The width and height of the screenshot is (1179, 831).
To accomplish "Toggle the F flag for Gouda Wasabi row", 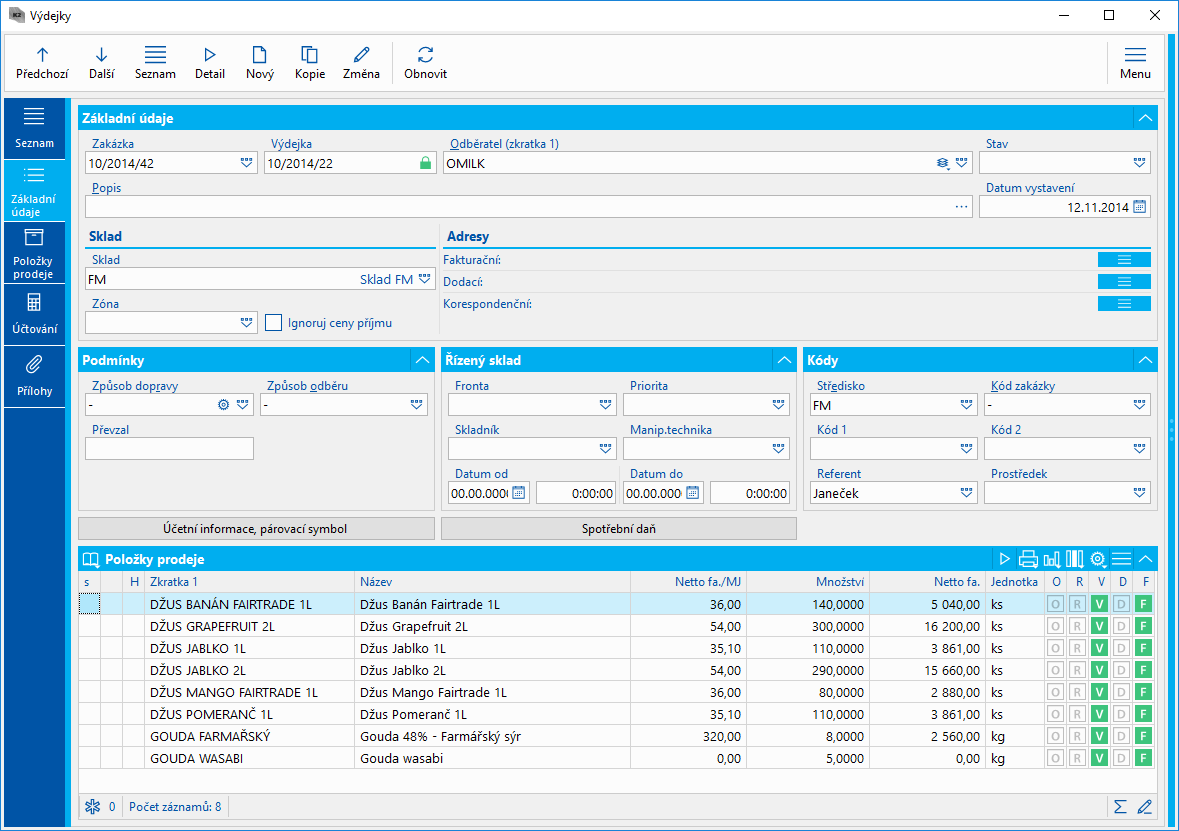I will click(x=1143, y=758).
